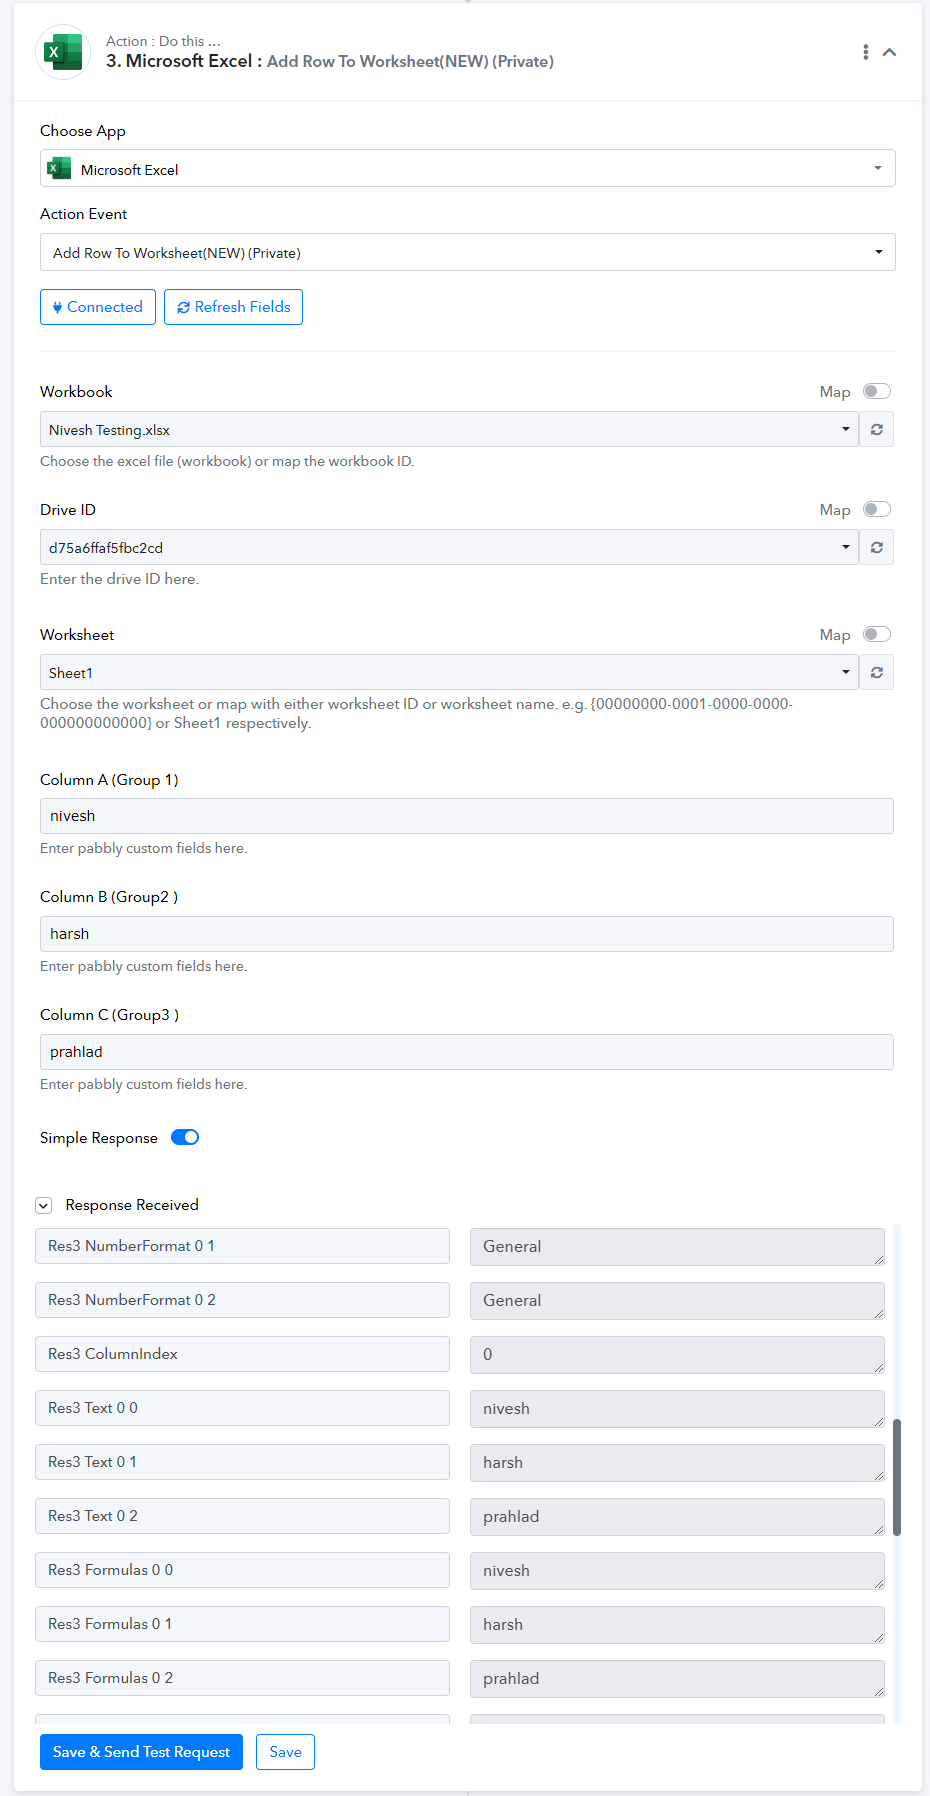Click the refresh icon next to Drive ID
930x1796 pixels.
[x=877, y=548]
